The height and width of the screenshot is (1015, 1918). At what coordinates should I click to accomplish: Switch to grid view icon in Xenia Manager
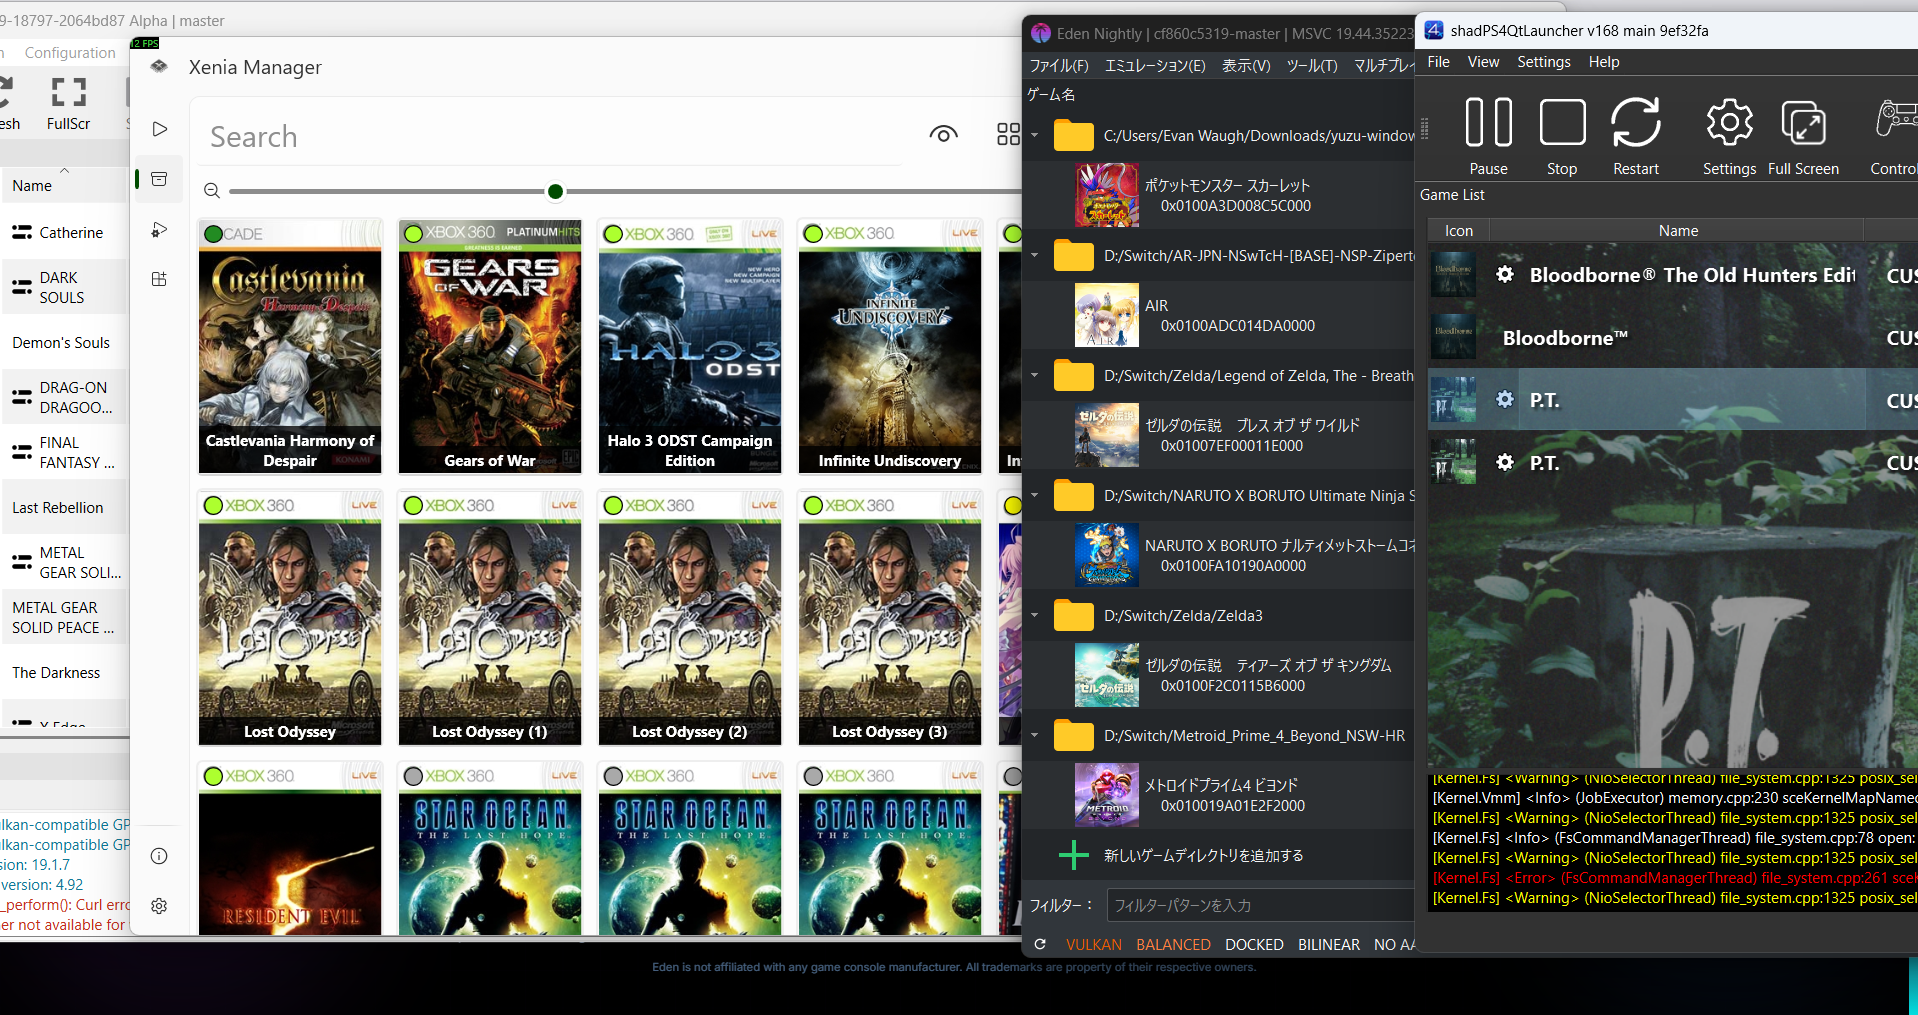(1008, 134)
